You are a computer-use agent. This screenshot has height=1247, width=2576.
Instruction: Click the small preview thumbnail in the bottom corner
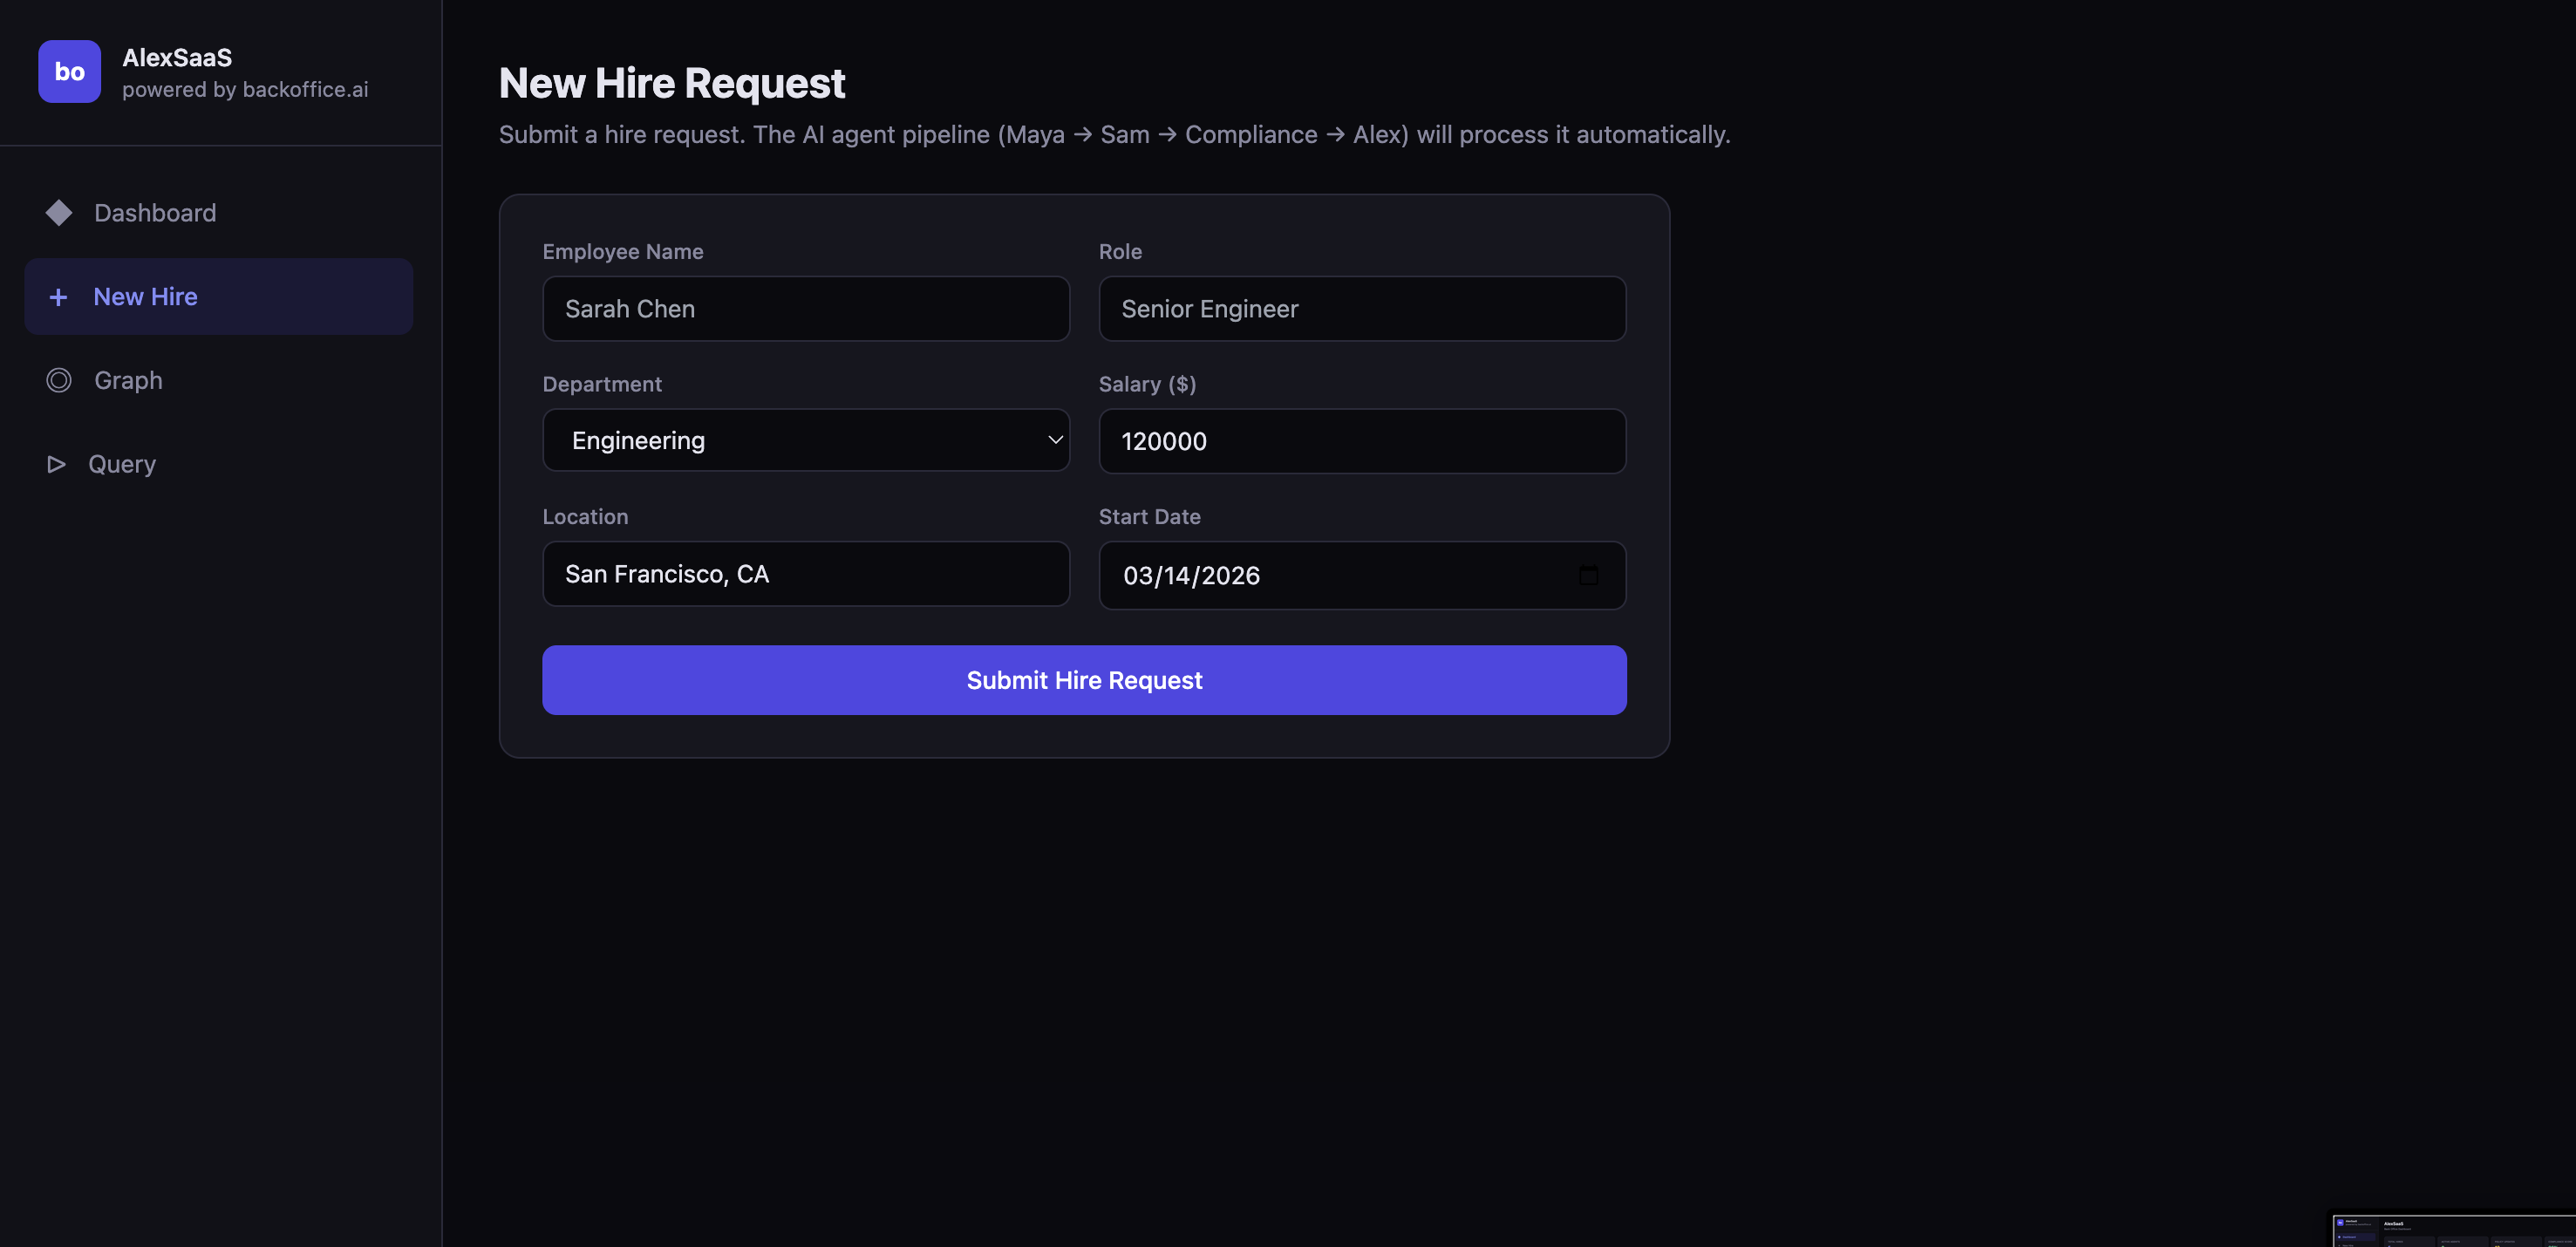(x=2453, y=1230)
